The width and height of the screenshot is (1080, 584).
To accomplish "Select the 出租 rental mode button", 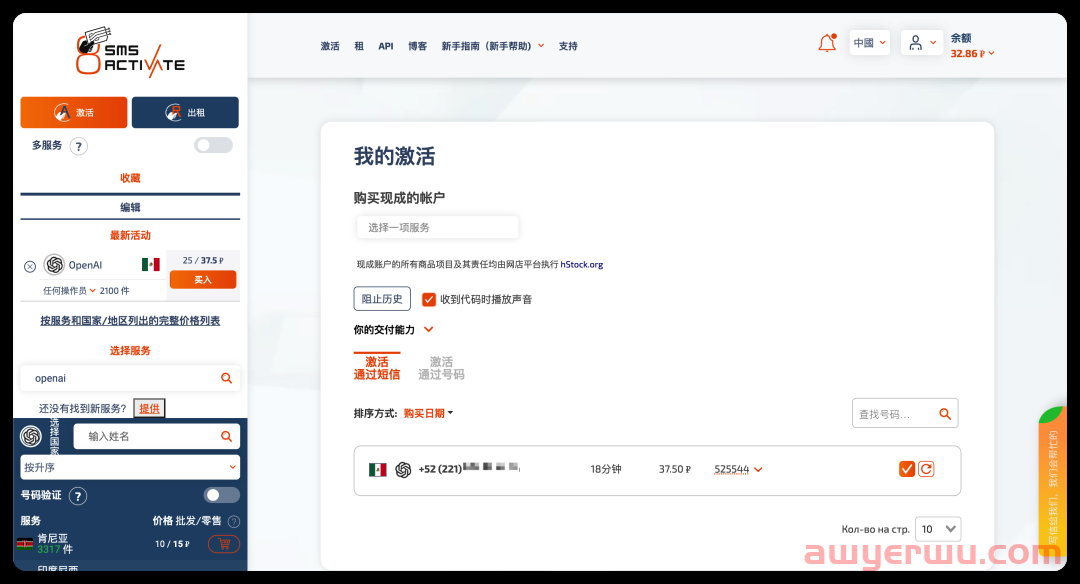I will pyautogui.click(x=185, y=112).
